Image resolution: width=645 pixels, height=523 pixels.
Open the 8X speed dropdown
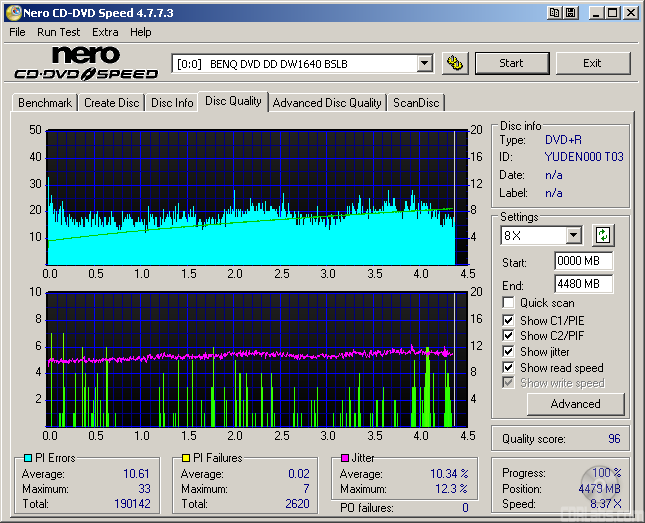coord(573,236)
